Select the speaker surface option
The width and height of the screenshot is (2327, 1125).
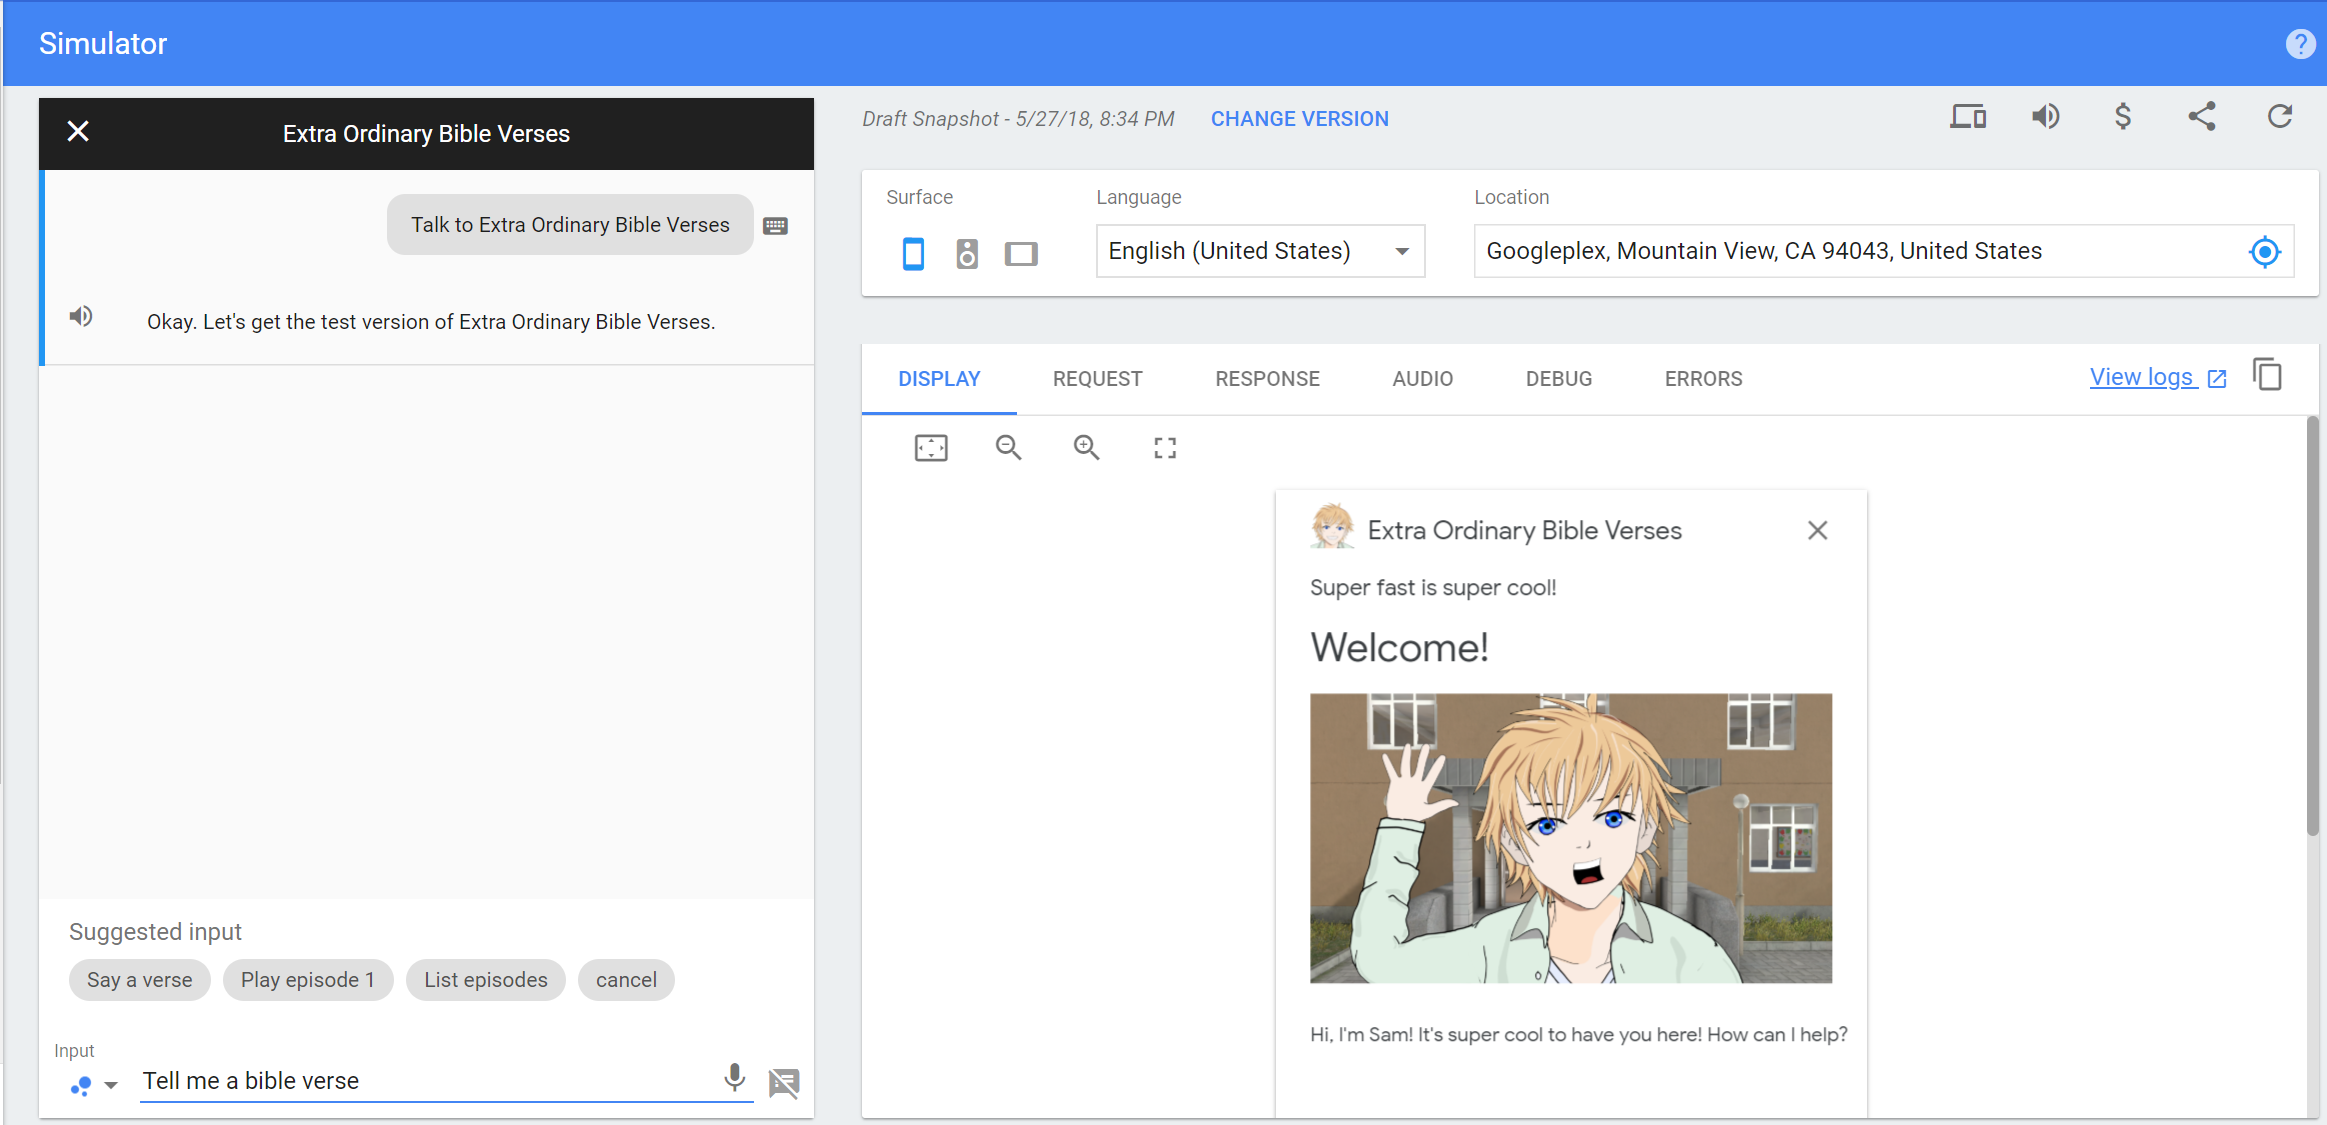(x=966, y=253)
